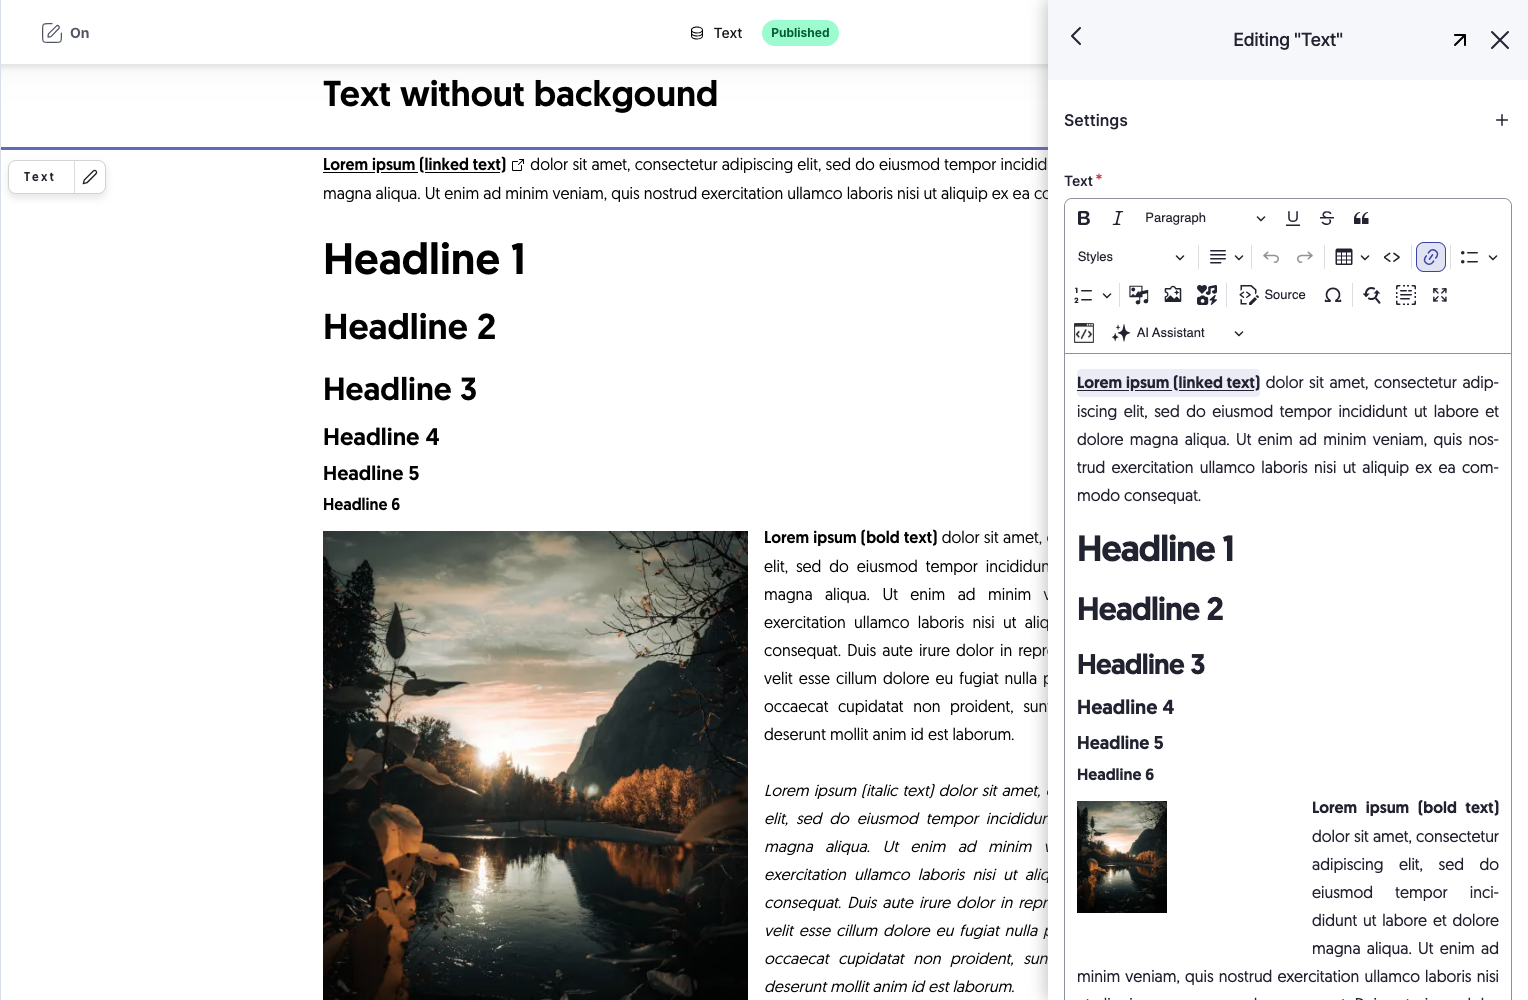Toggle the link button in the toolbar
This screenshot has height=1000, width=1528.
tap(1431, 257)
